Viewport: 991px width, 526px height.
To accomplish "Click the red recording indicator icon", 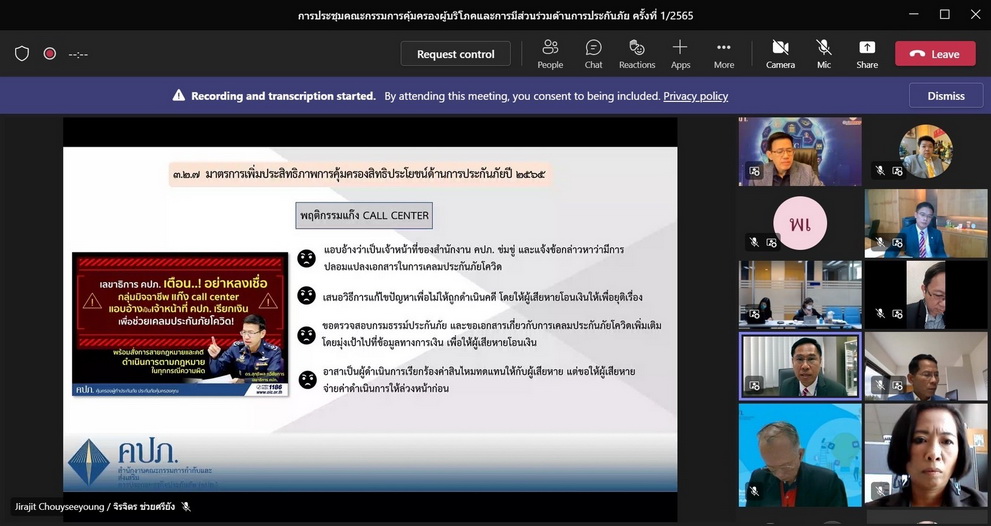I will click(x=50, y=54).
